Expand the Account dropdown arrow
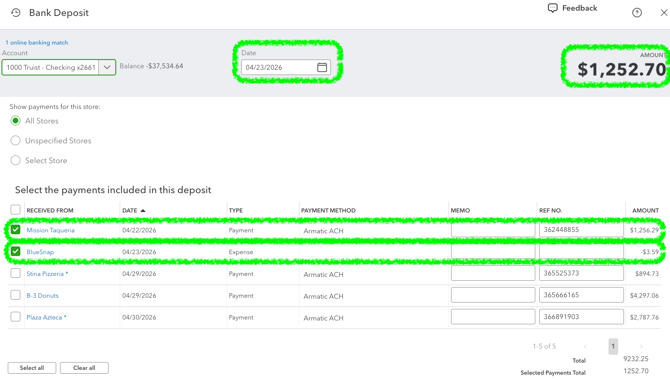 click(x=107, y=68)
